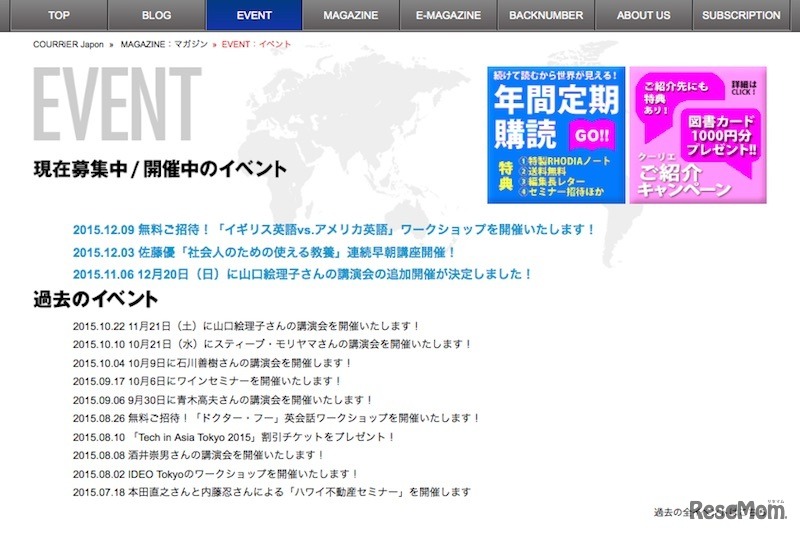
Task: Open the 2015.08.26 ドクター・フー英会話ワークショップ entry
Action: [276, 418]
